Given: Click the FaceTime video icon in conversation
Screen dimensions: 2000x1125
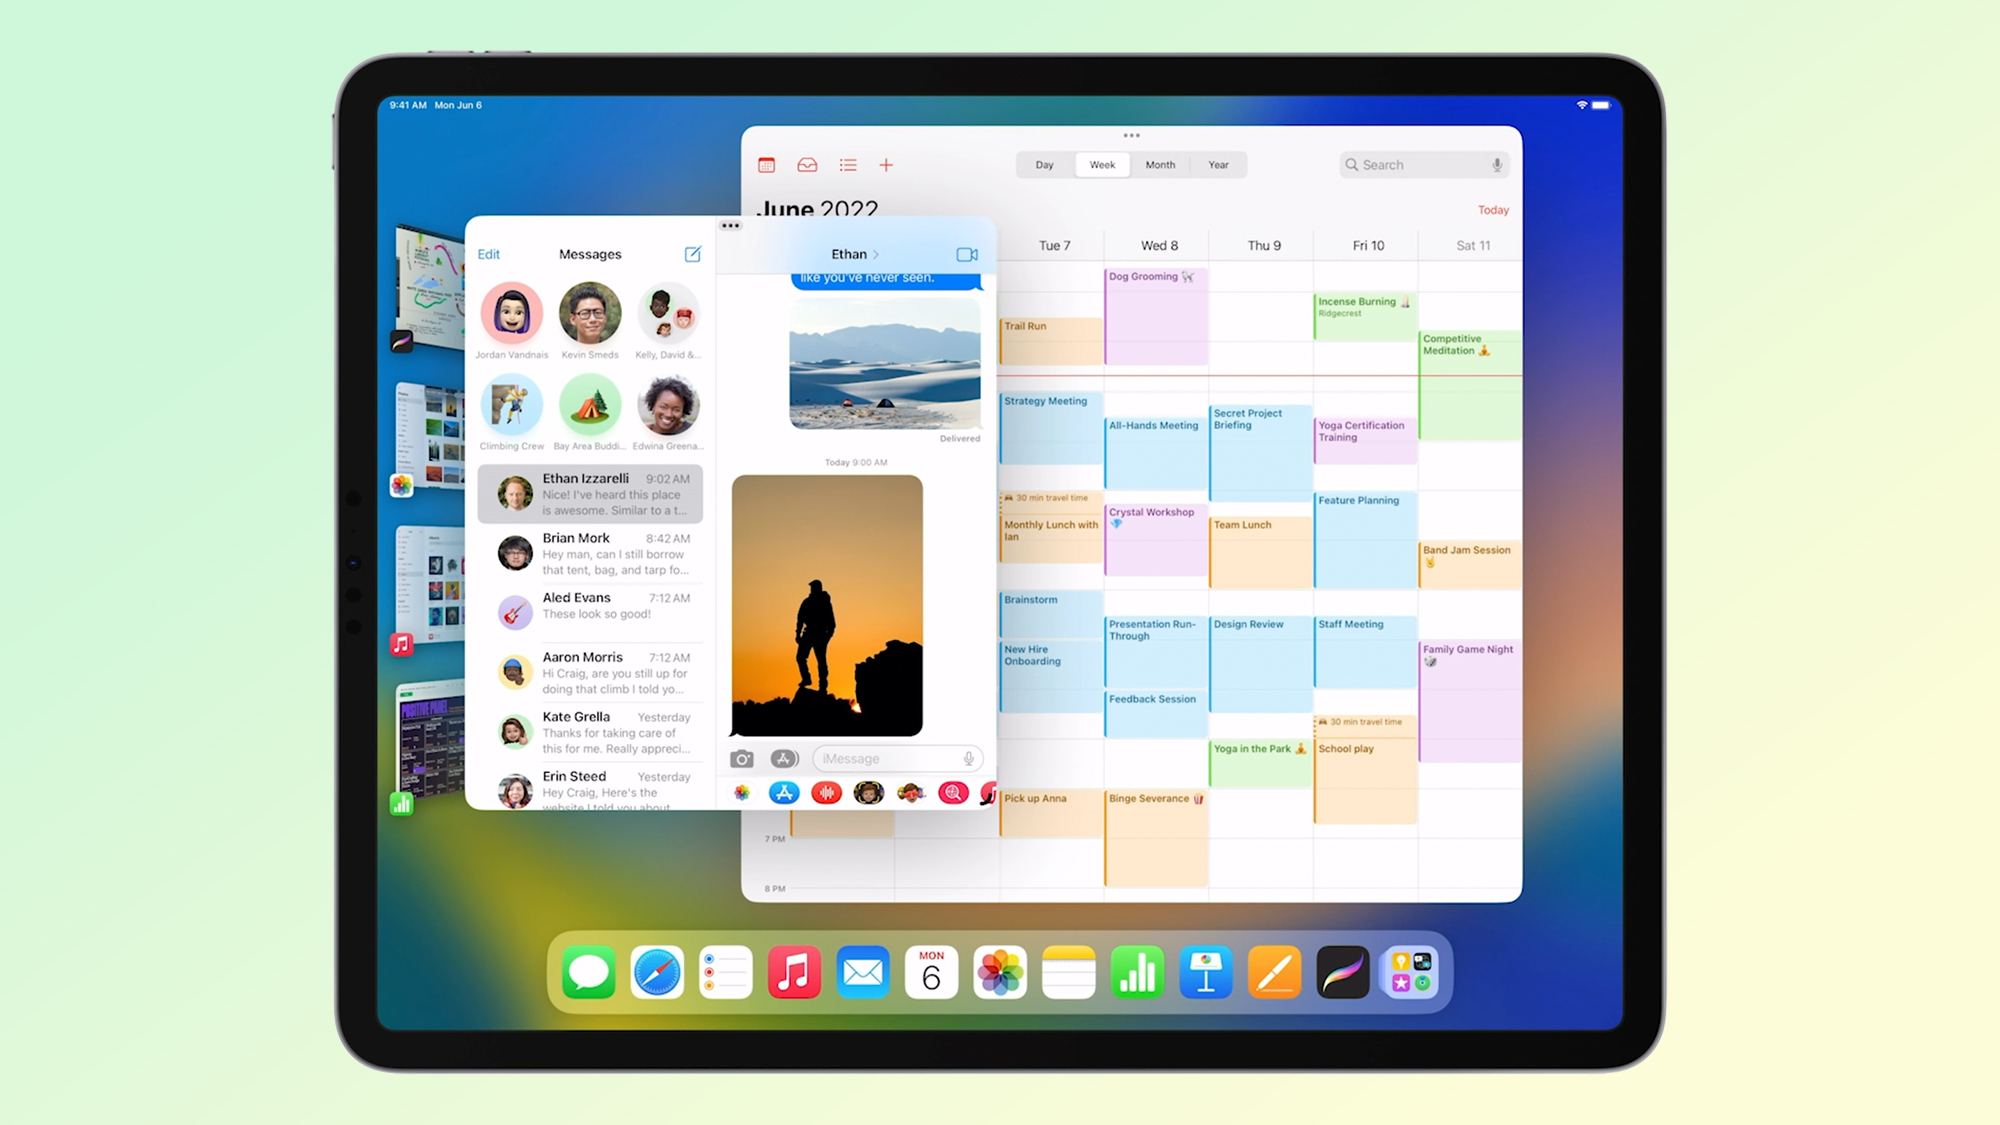Looking at the screenshot, I should coord(966,253).
